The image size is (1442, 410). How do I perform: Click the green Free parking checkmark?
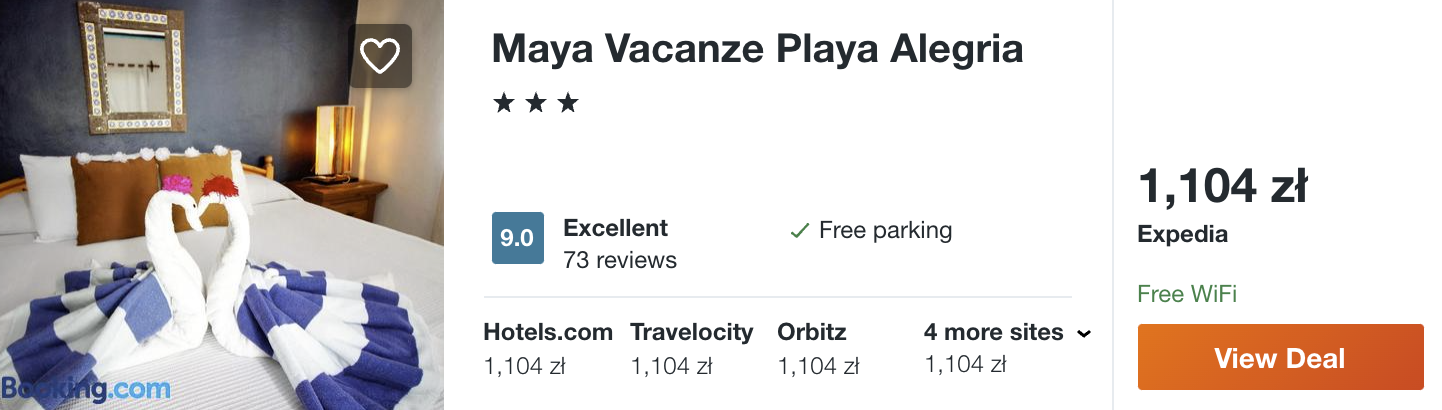point(799,231)
